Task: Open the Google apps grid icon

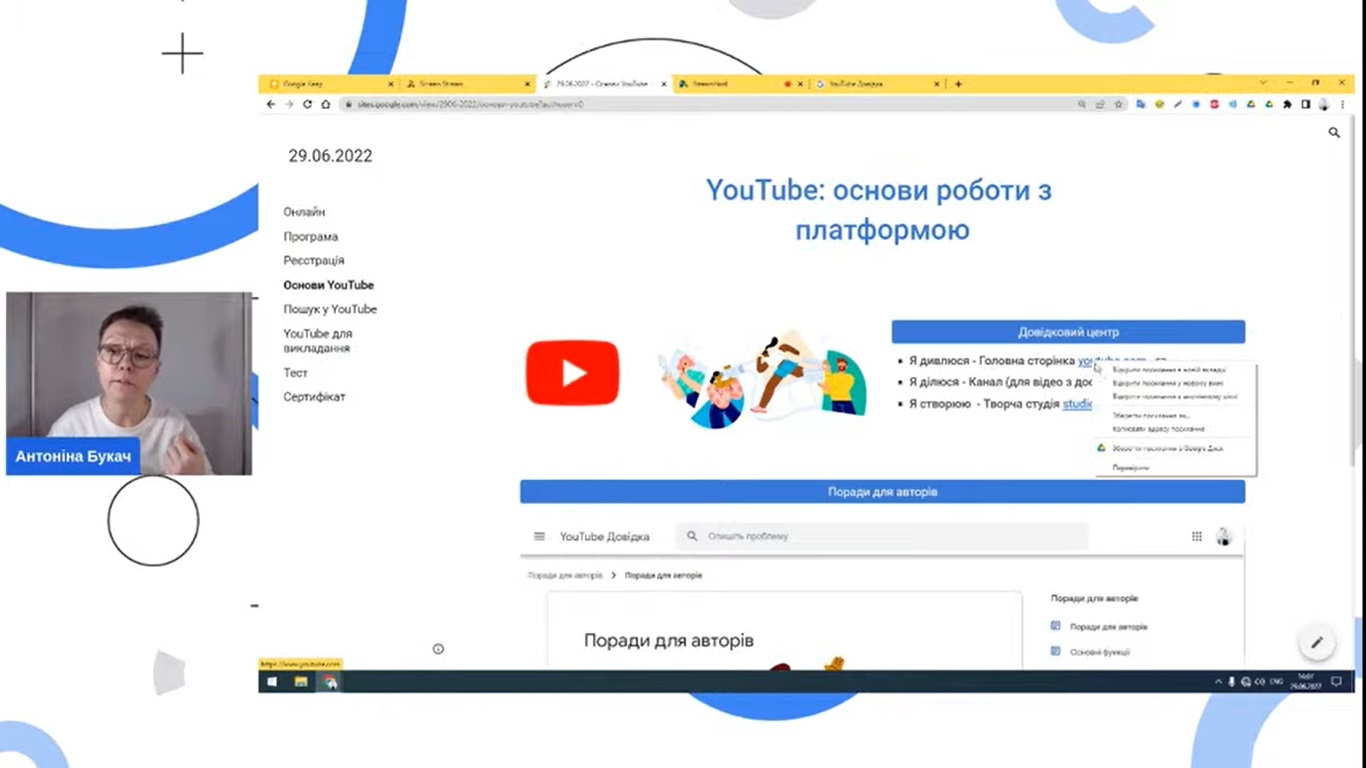Action: pyautogui.click(x=1197, y=537)
